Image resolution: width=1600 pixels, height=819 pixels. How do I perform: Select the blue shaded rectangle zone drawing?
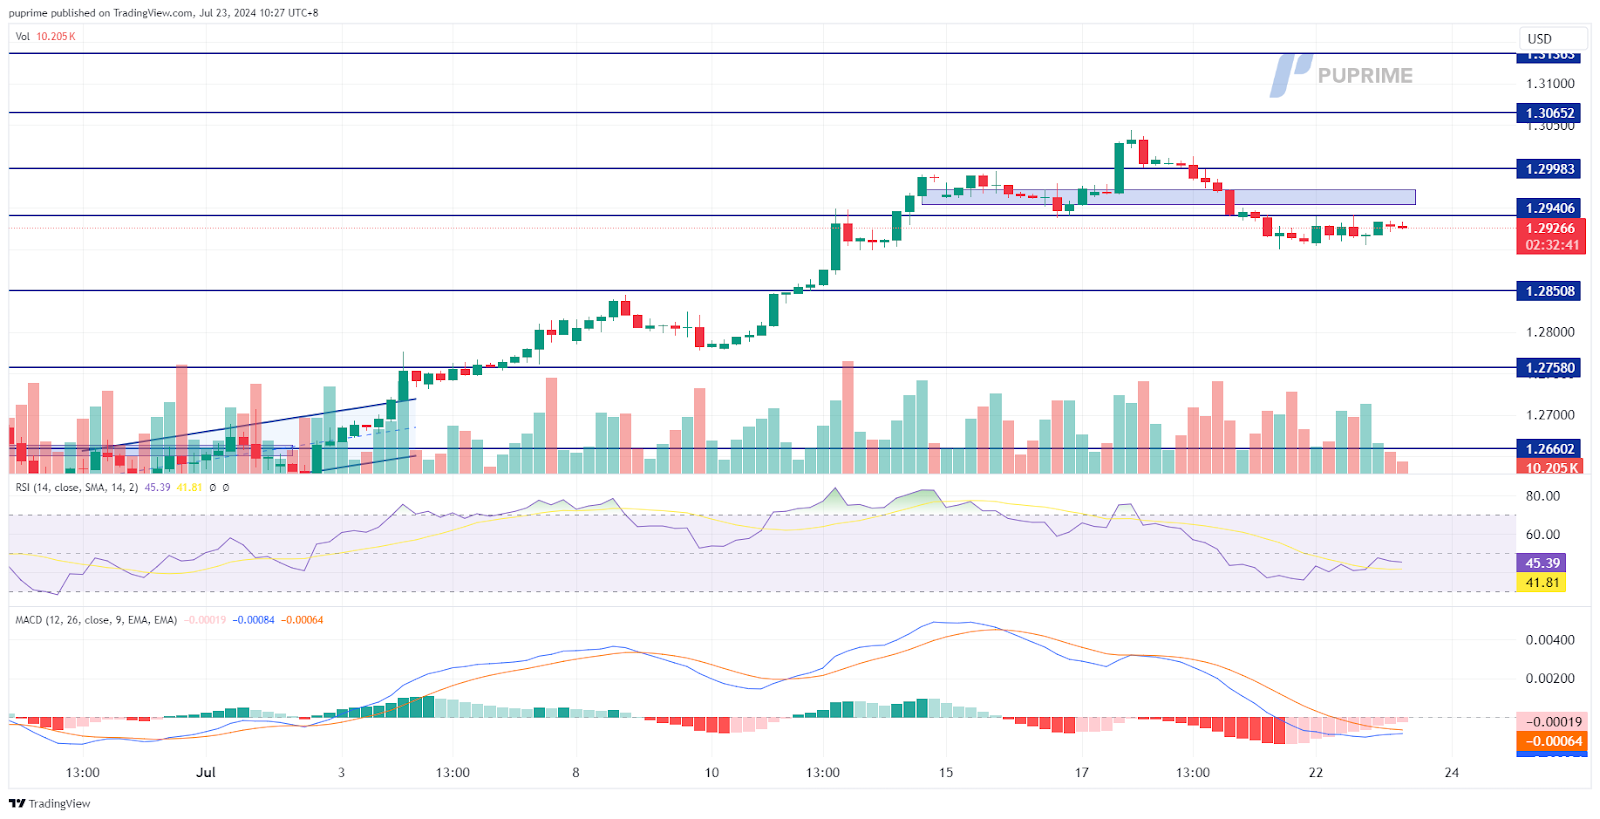coord(1168,197)
